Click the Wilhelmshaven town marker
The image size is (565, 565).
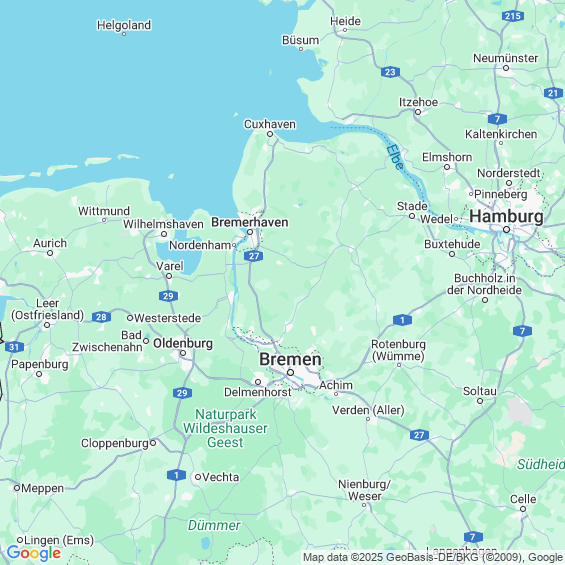(x=164, y=234)
